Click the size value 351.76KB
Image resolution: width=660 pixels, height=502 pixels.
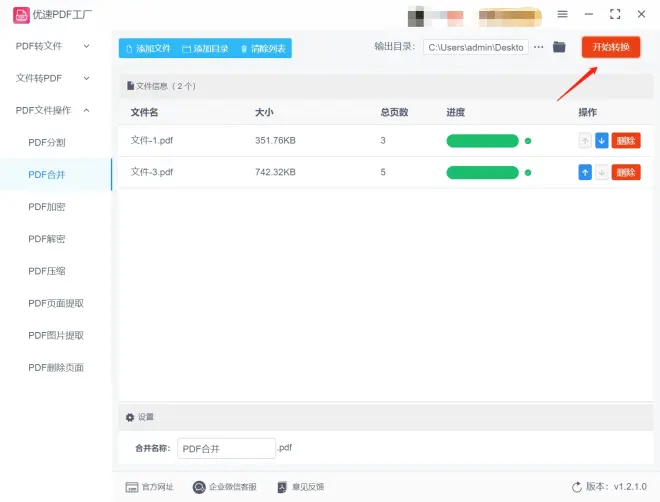[275, 141]
